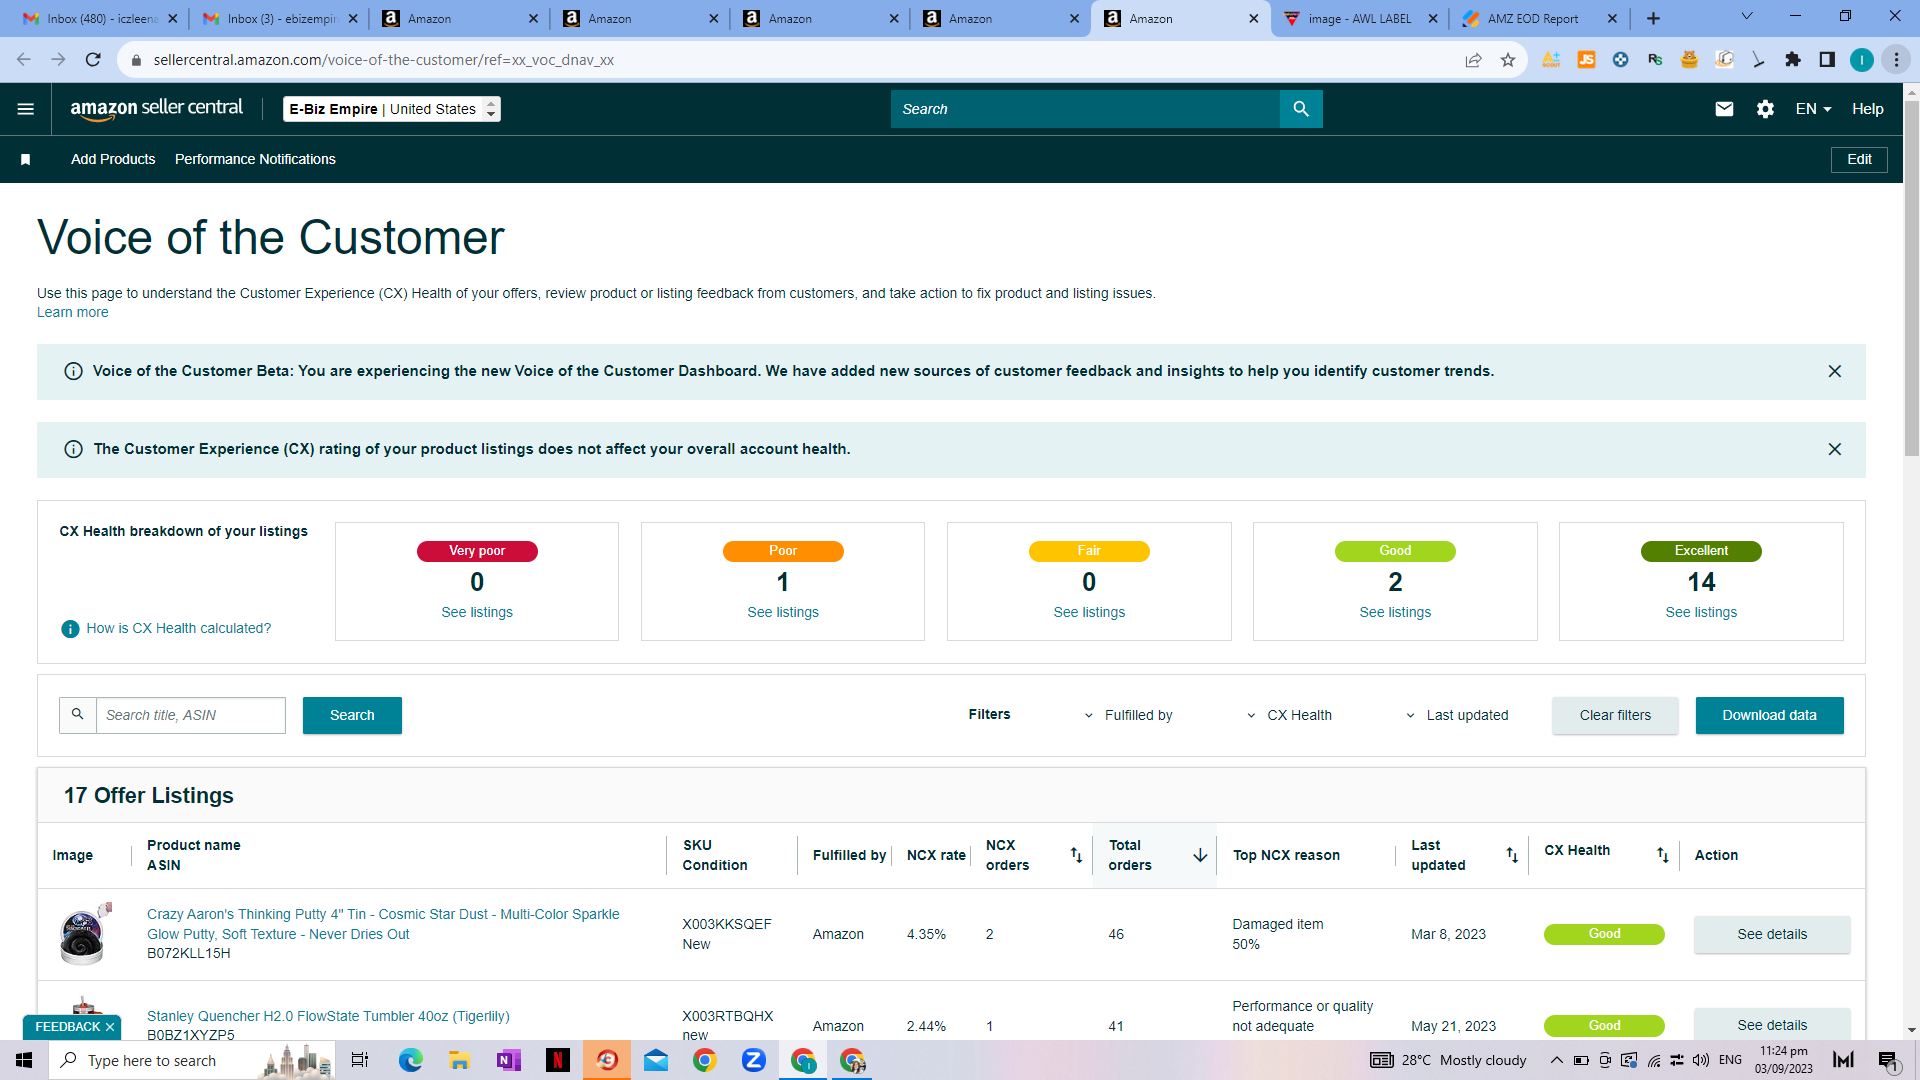The image size is (1920, 1080).
Task: Open File Explorer from the taskbar
Action: point(460,1060)
